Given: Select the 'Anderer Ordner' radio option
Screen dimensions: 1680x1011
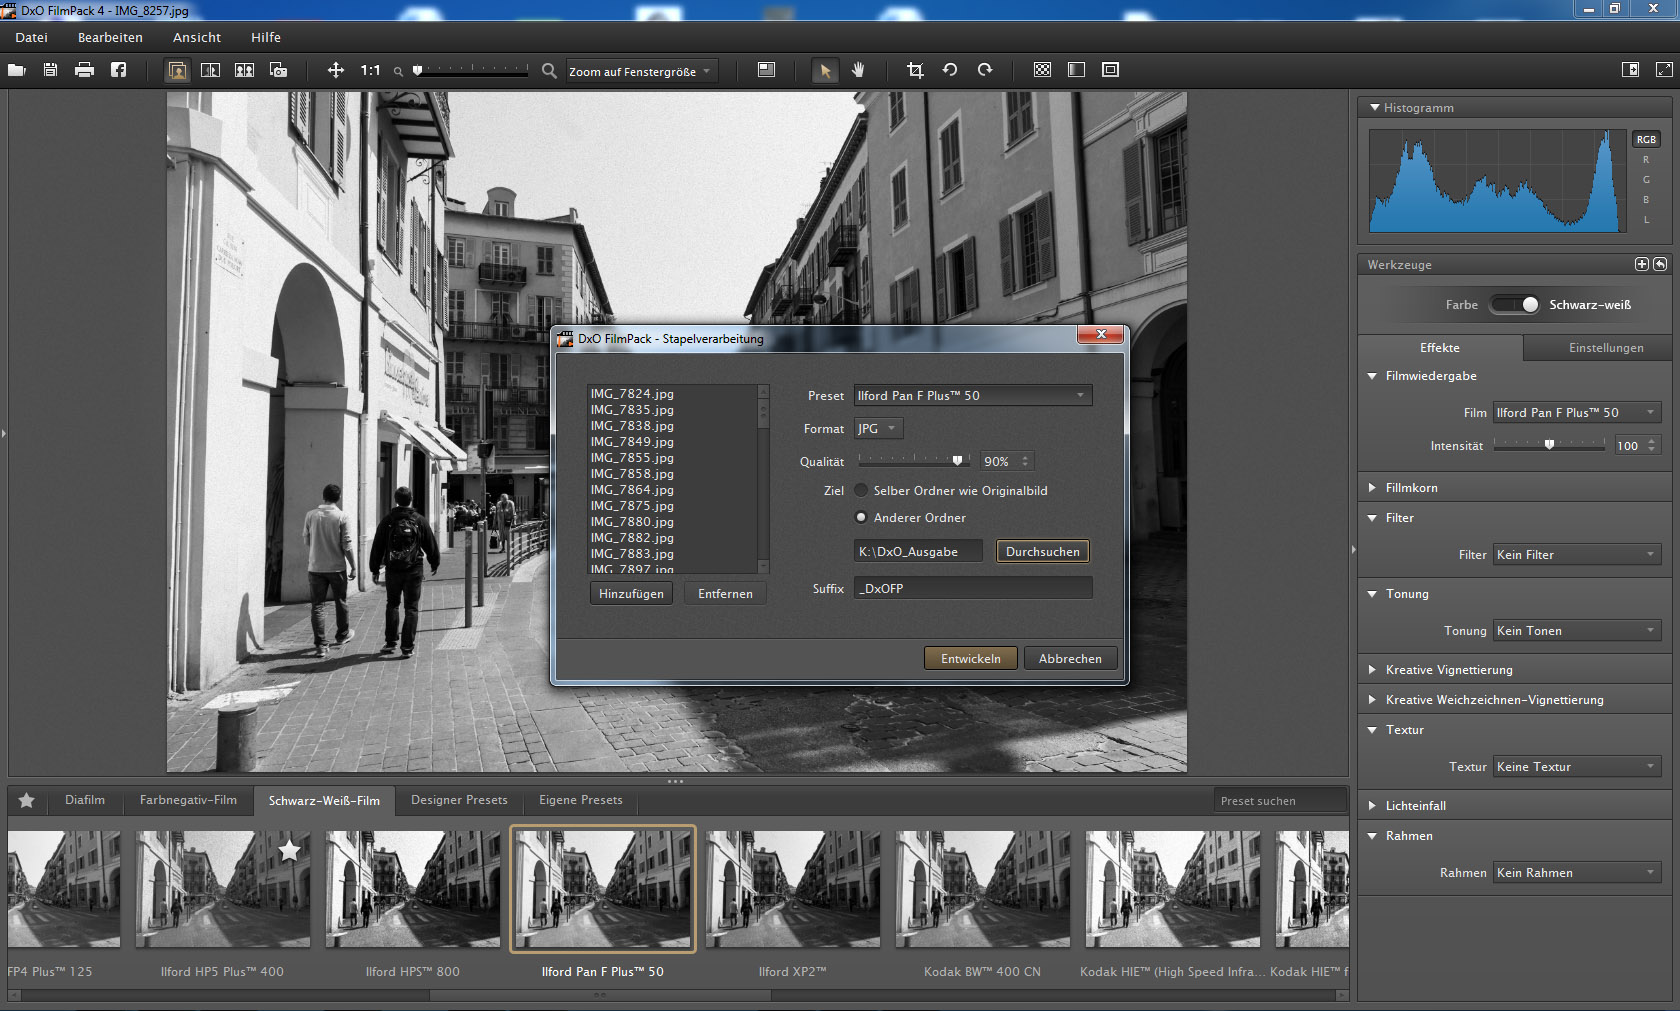Looking at the screenshot, I should point(861,518).
